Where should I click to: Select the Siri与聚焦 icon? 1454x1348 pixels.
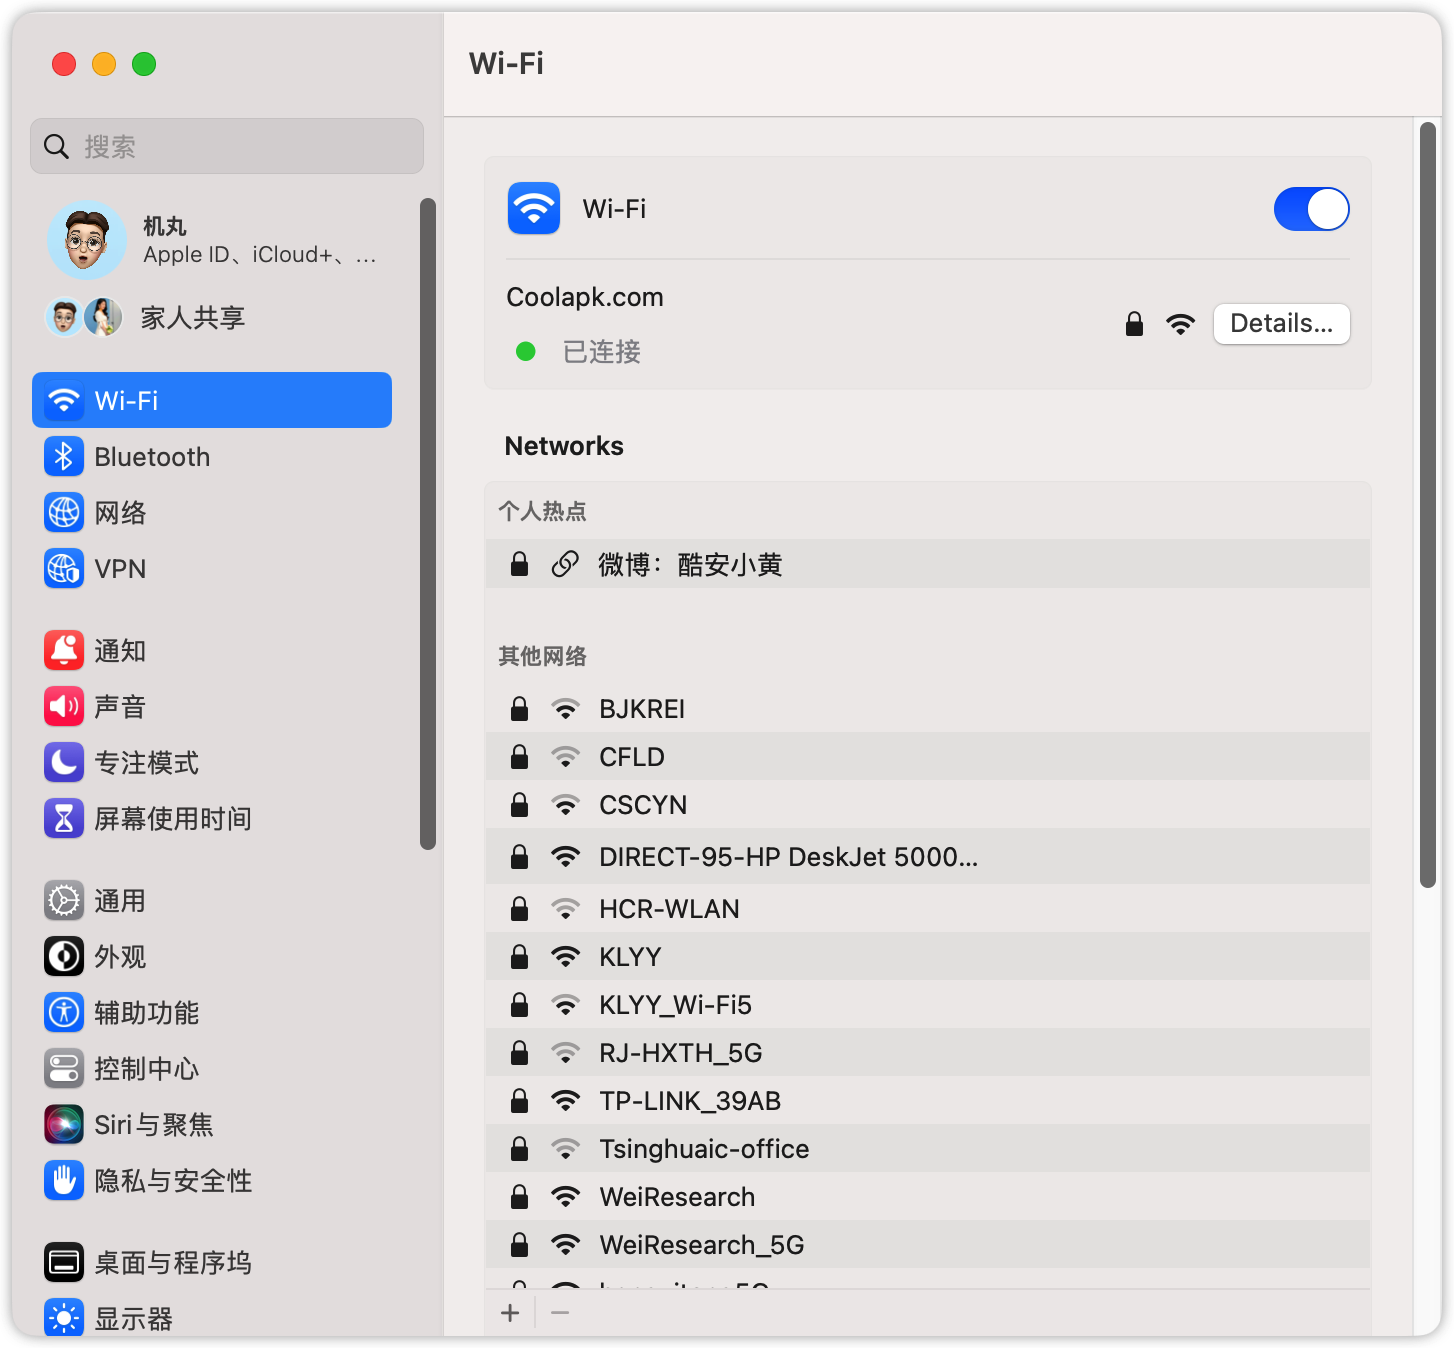pyautogui.click(x=64, y=1125)
